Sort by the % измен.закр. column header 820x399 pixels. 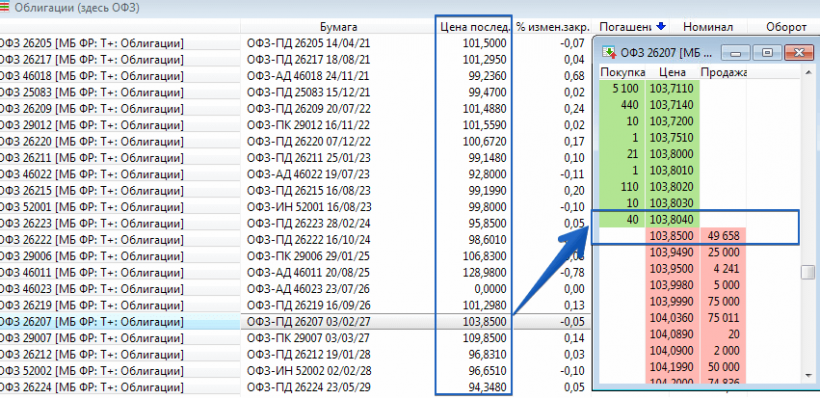pos(552,27)
